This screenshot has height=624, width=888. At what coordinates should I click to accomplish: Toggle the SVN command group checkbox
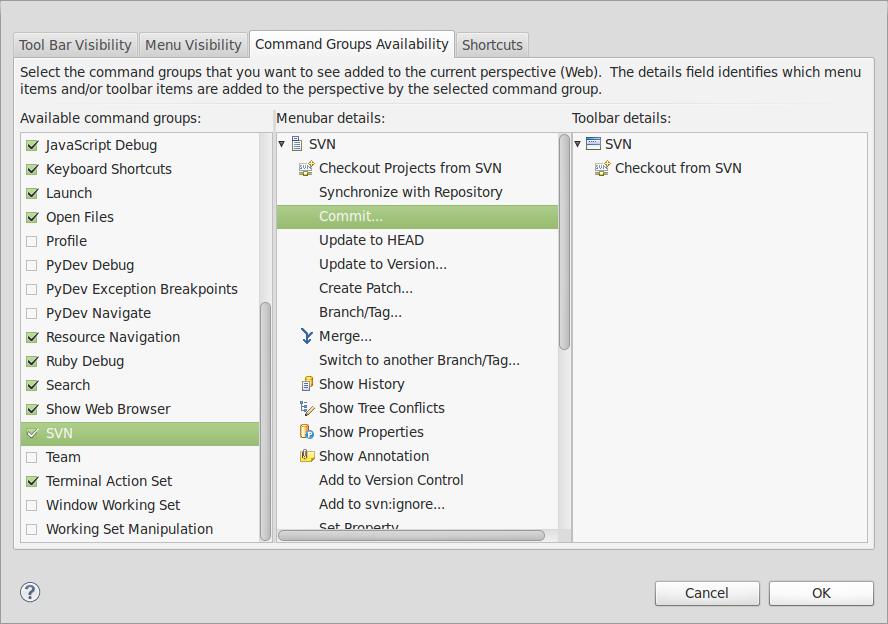pos(32,433)
